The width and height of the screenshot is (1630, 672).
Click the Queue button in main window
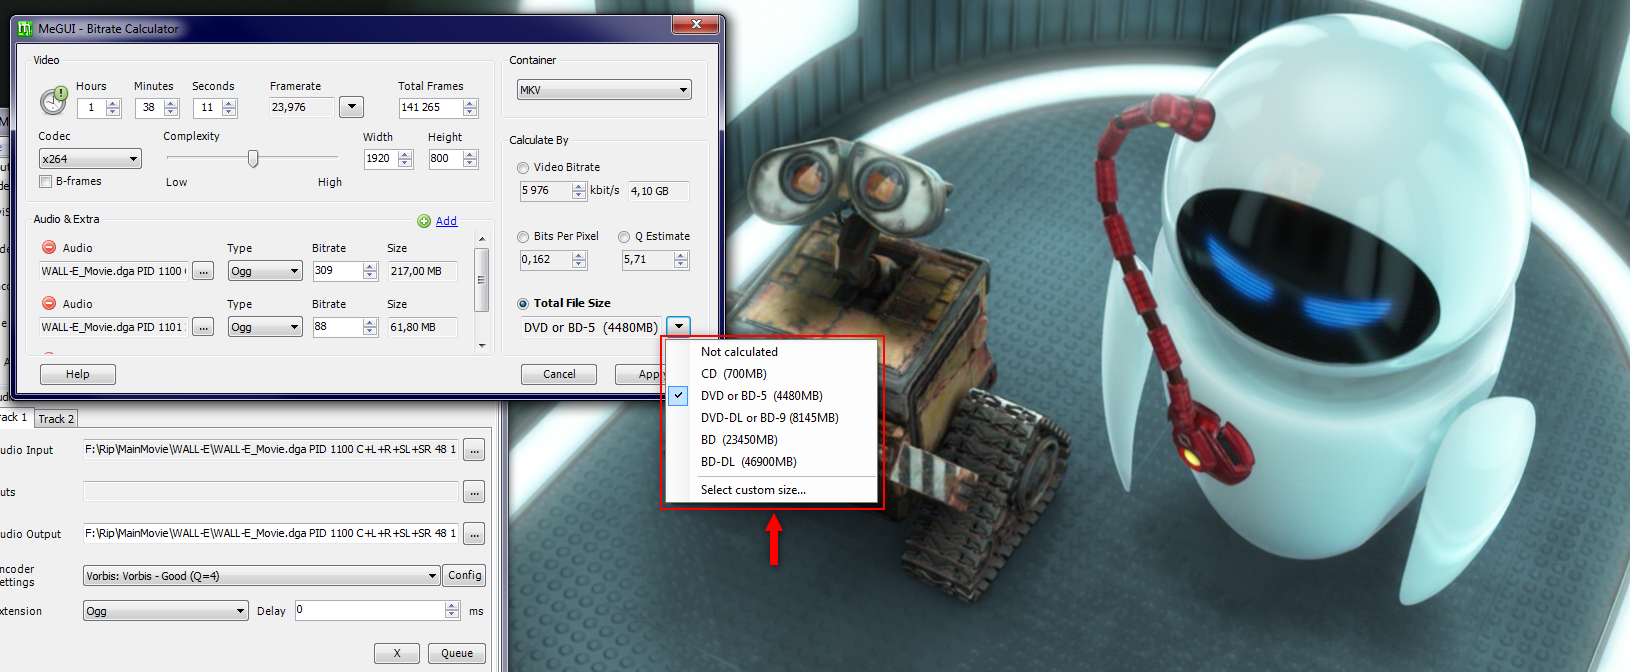pos(457,653)
